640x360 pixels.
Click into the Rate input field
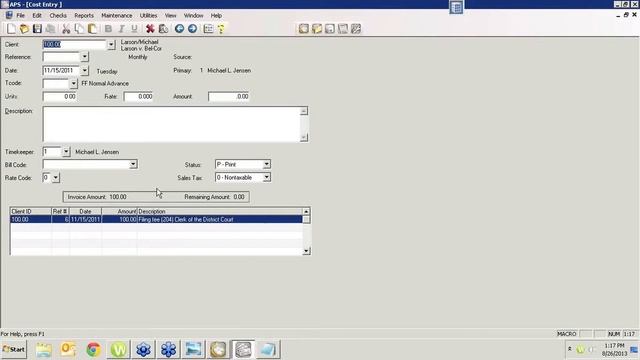pyautogui.click(x=138, y=97)
